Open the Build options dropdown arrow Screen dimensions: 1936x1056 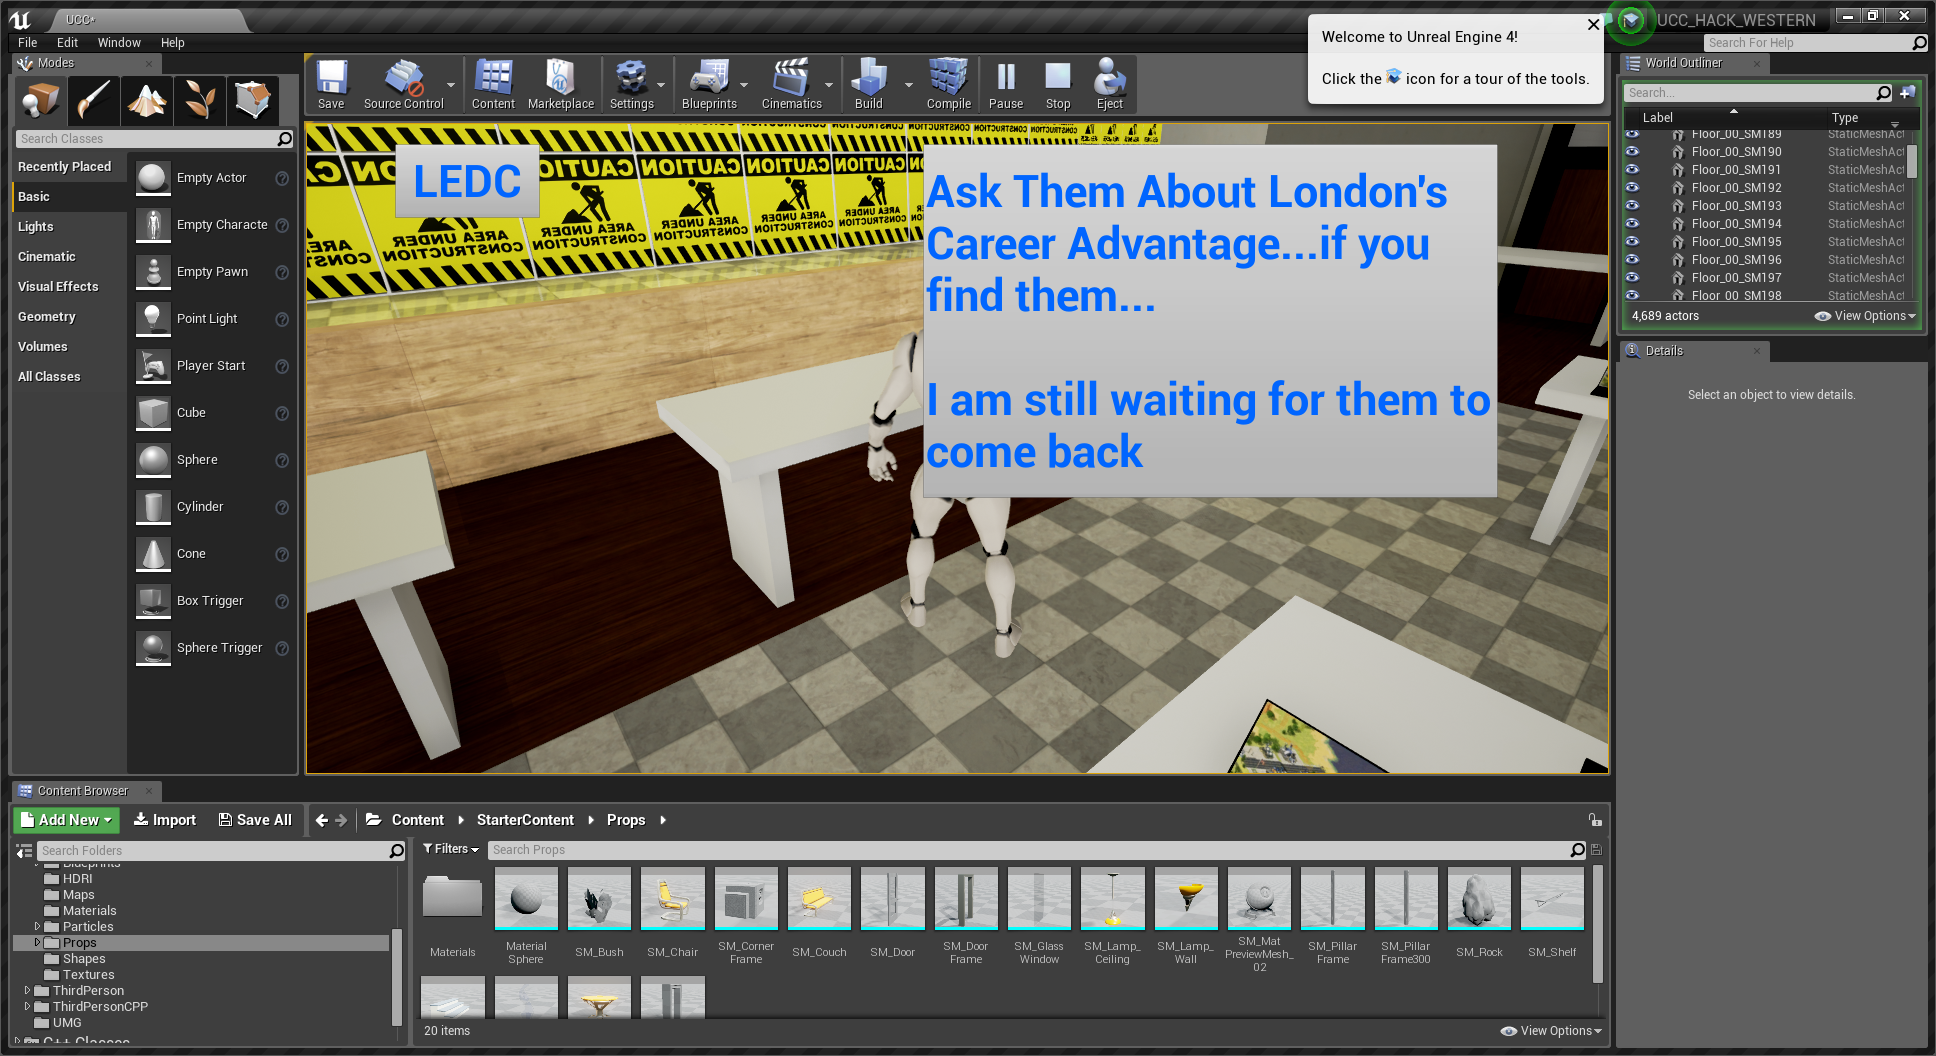(909, 85)
